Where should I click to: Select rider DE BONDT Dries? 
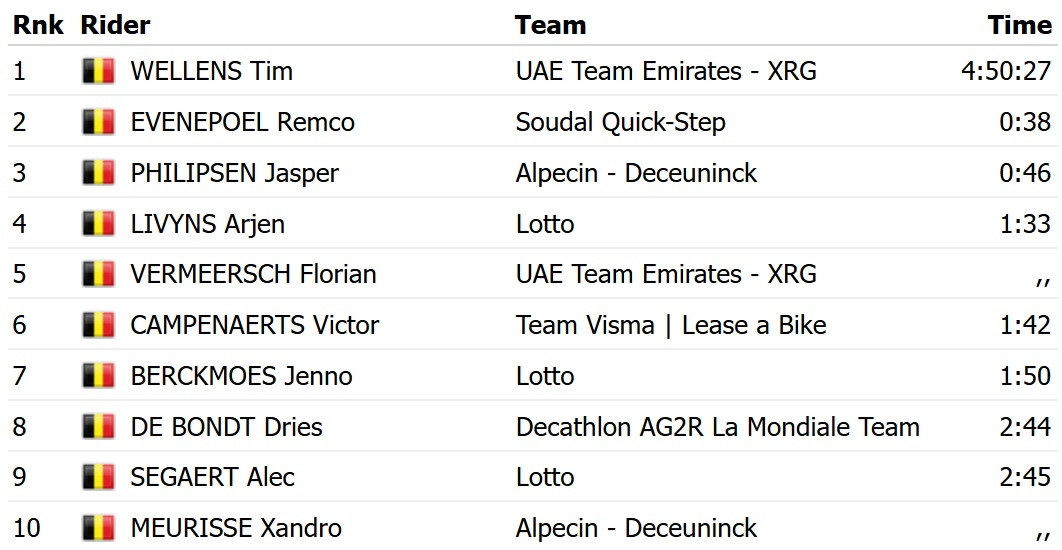226,427
